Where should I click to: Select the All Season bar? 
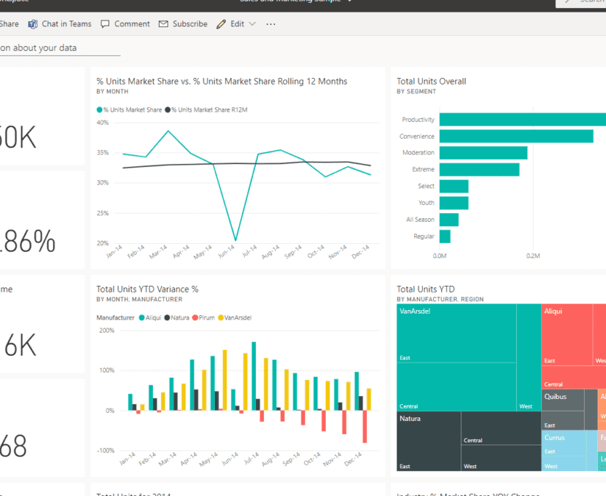(449, 220)
